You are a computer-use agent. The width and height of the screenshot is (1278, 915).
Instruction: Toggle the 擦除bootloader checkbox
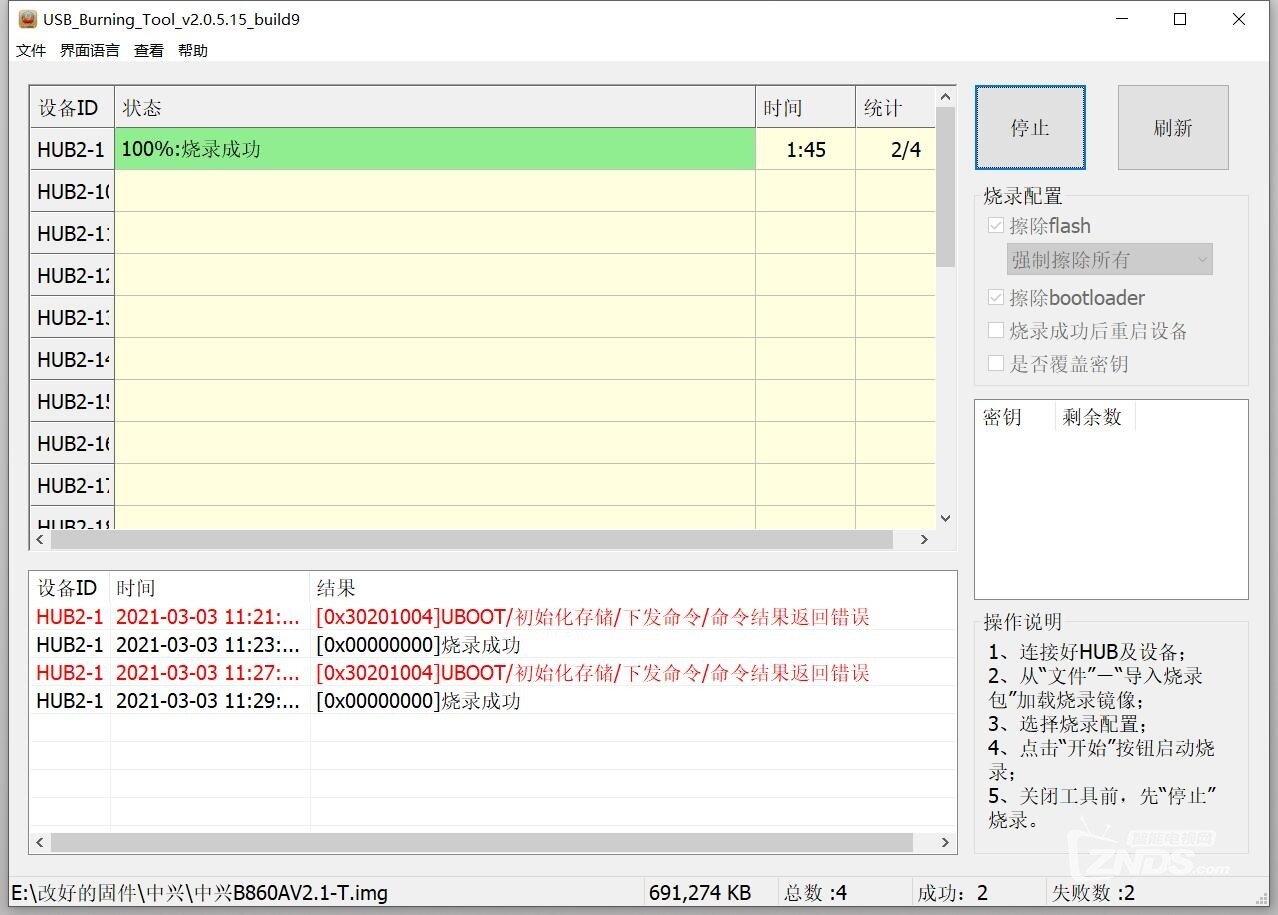point(996,298)
